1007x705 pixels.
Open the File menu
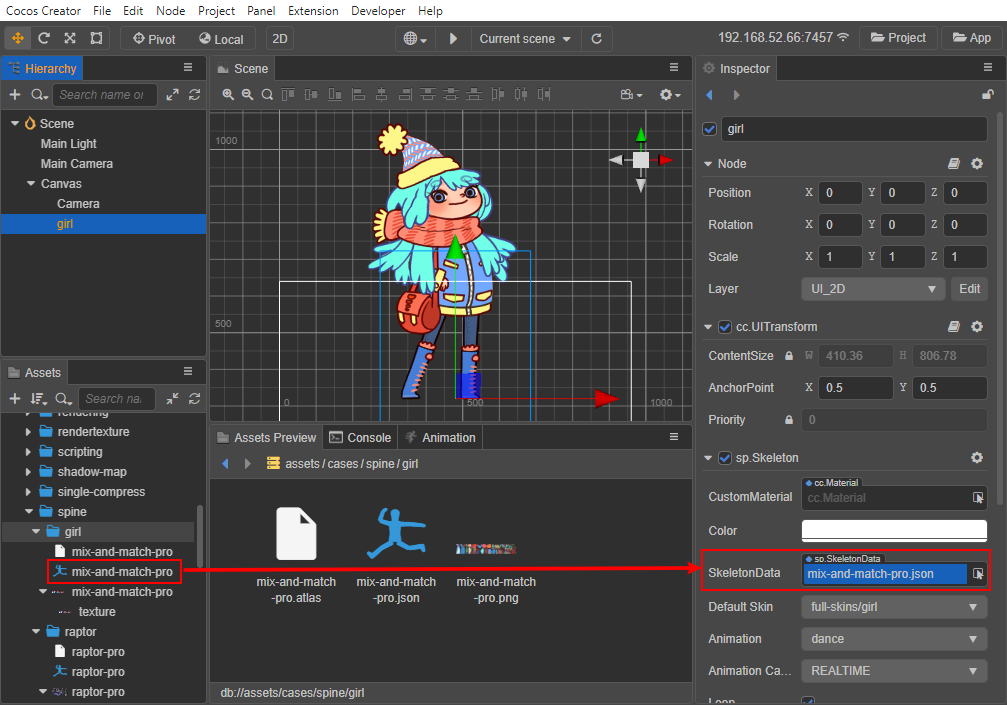[101, 10]
